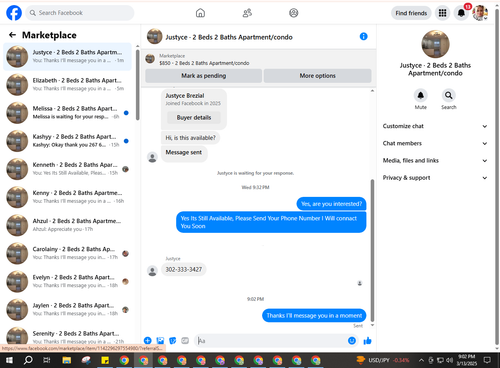Image resolution: width=500 pixels, height=368 pixels.
Task: Click the 'Yes, are you interested?' message
Action: pos(331,204)
